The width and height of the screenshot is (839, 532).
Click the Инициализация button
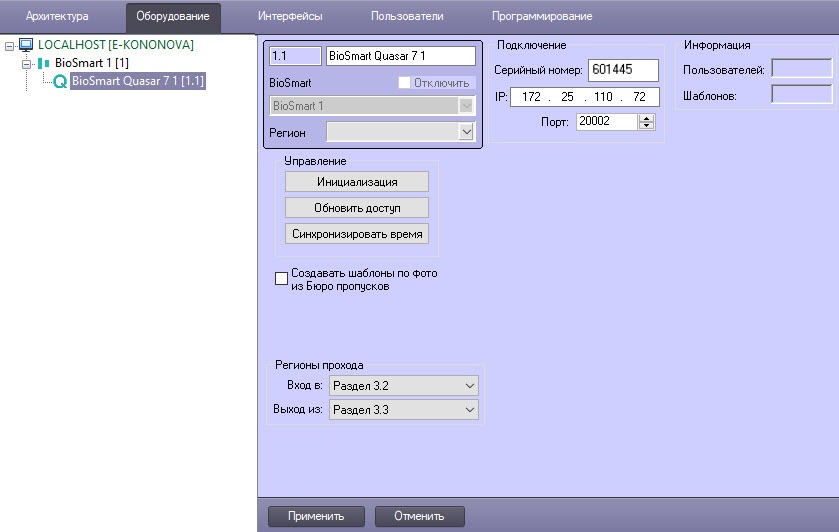(x=357, y=182)
